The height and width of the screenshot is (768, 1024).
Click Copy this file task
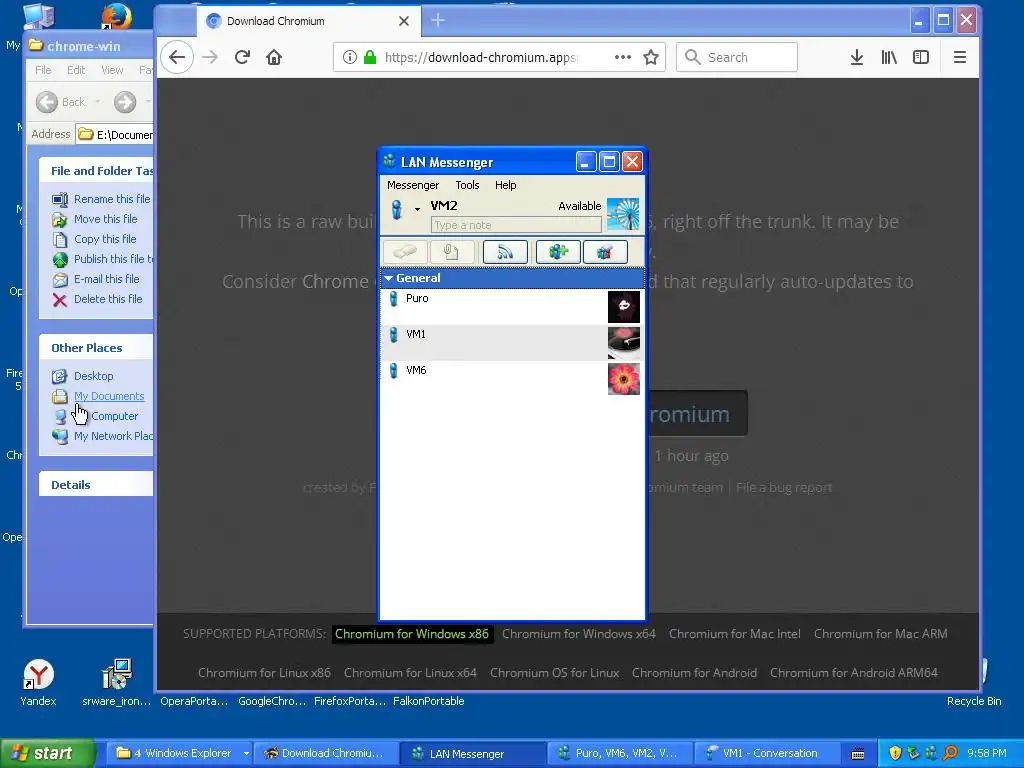click(x=105, y=239)
